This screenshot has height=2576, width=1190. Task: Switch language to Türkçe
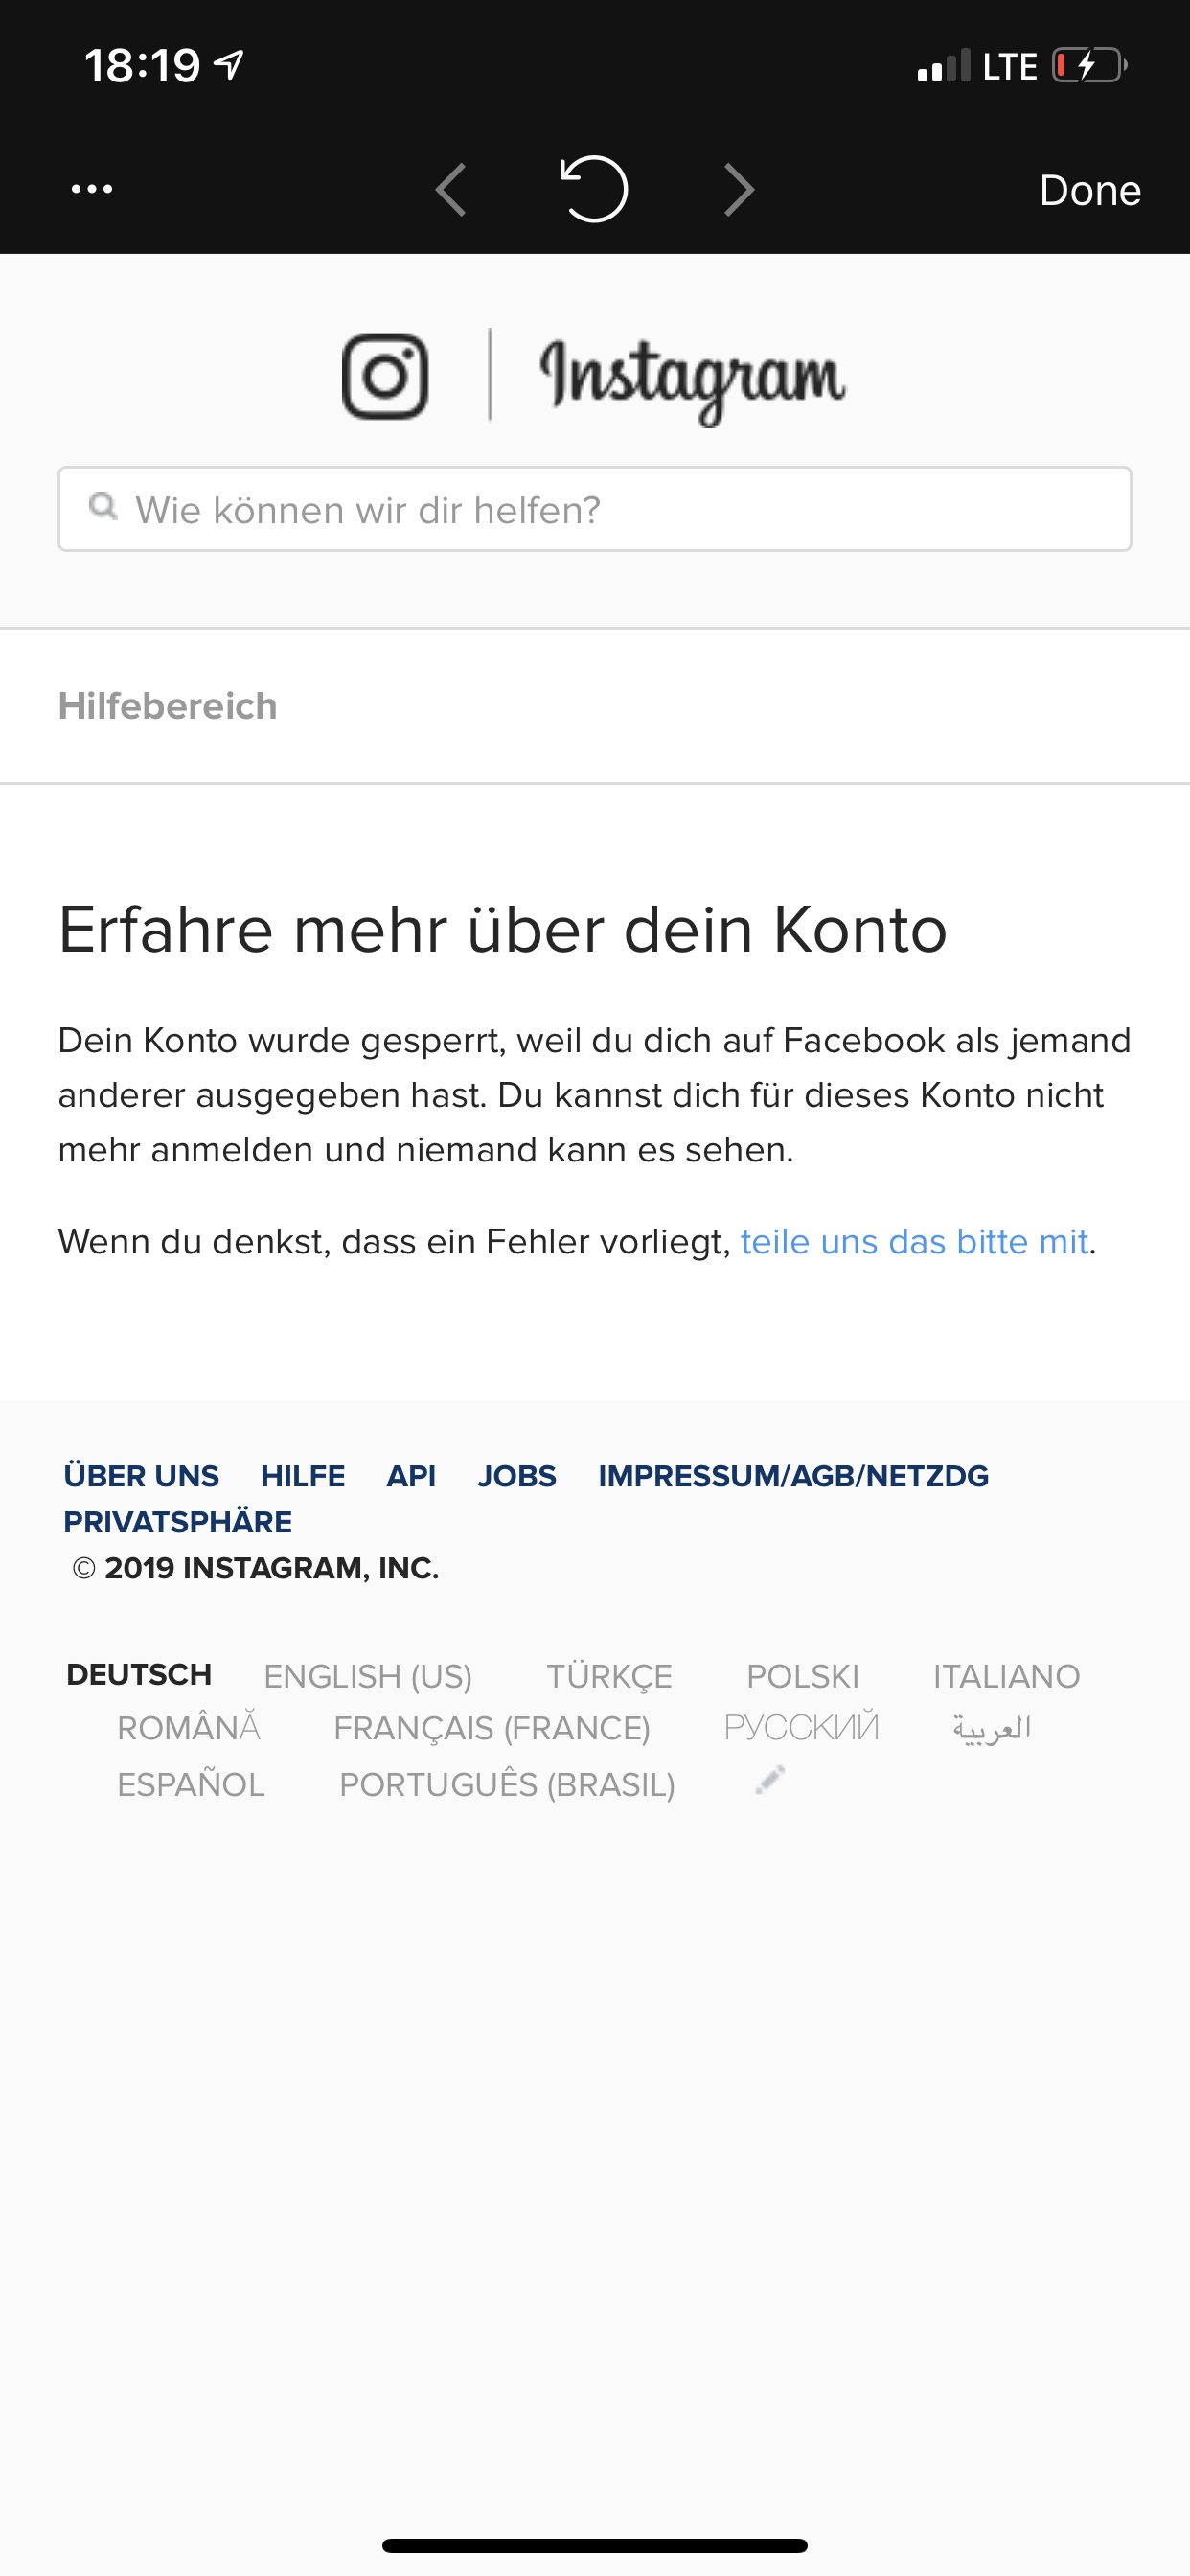point(609,1676)
